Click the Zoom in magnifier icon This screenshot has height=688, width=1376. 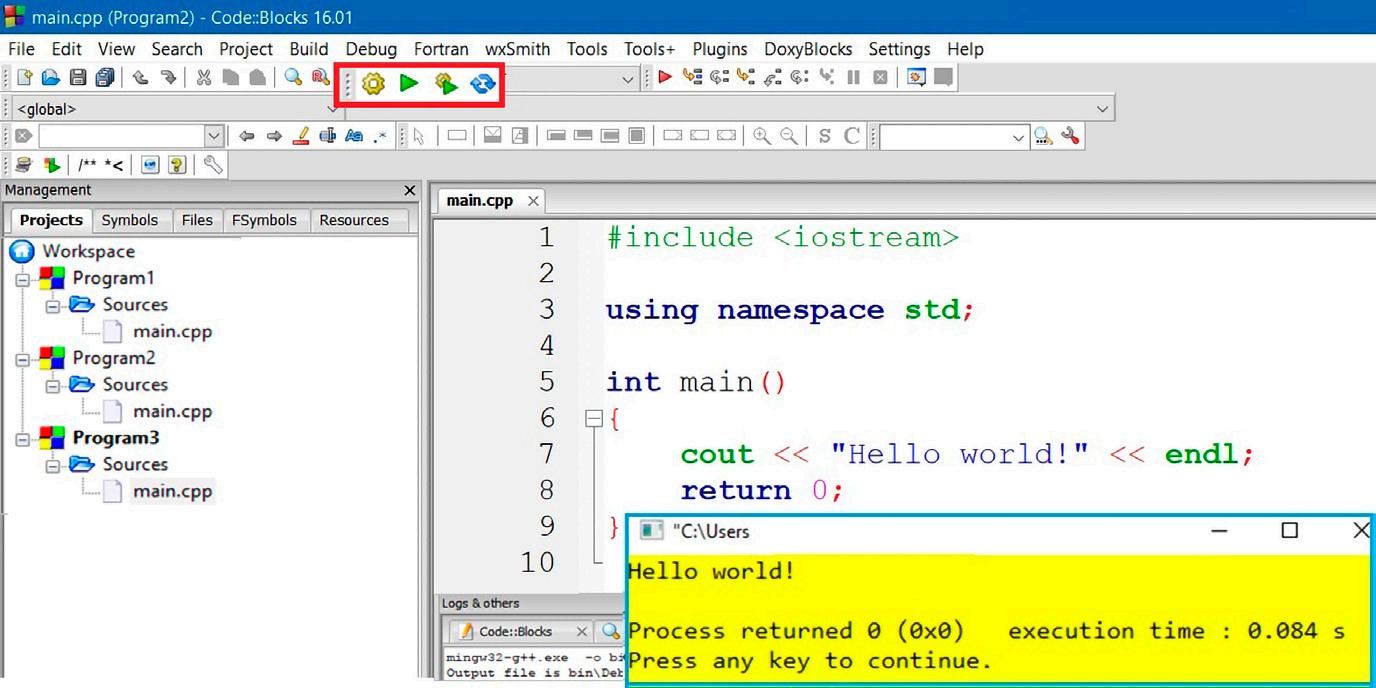click(762, 136)
